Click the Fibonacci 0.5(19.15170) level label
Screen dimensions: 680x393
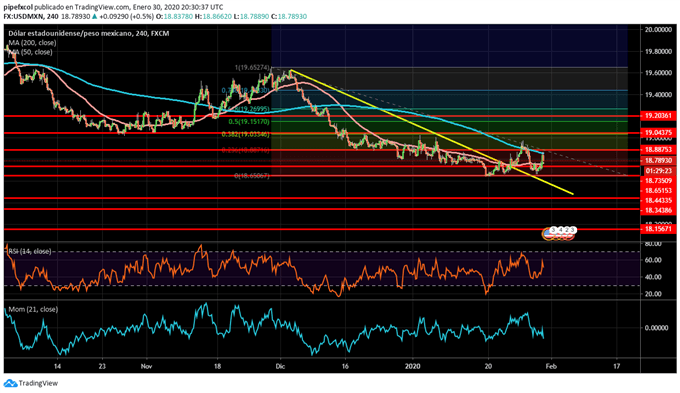[249, 122]
